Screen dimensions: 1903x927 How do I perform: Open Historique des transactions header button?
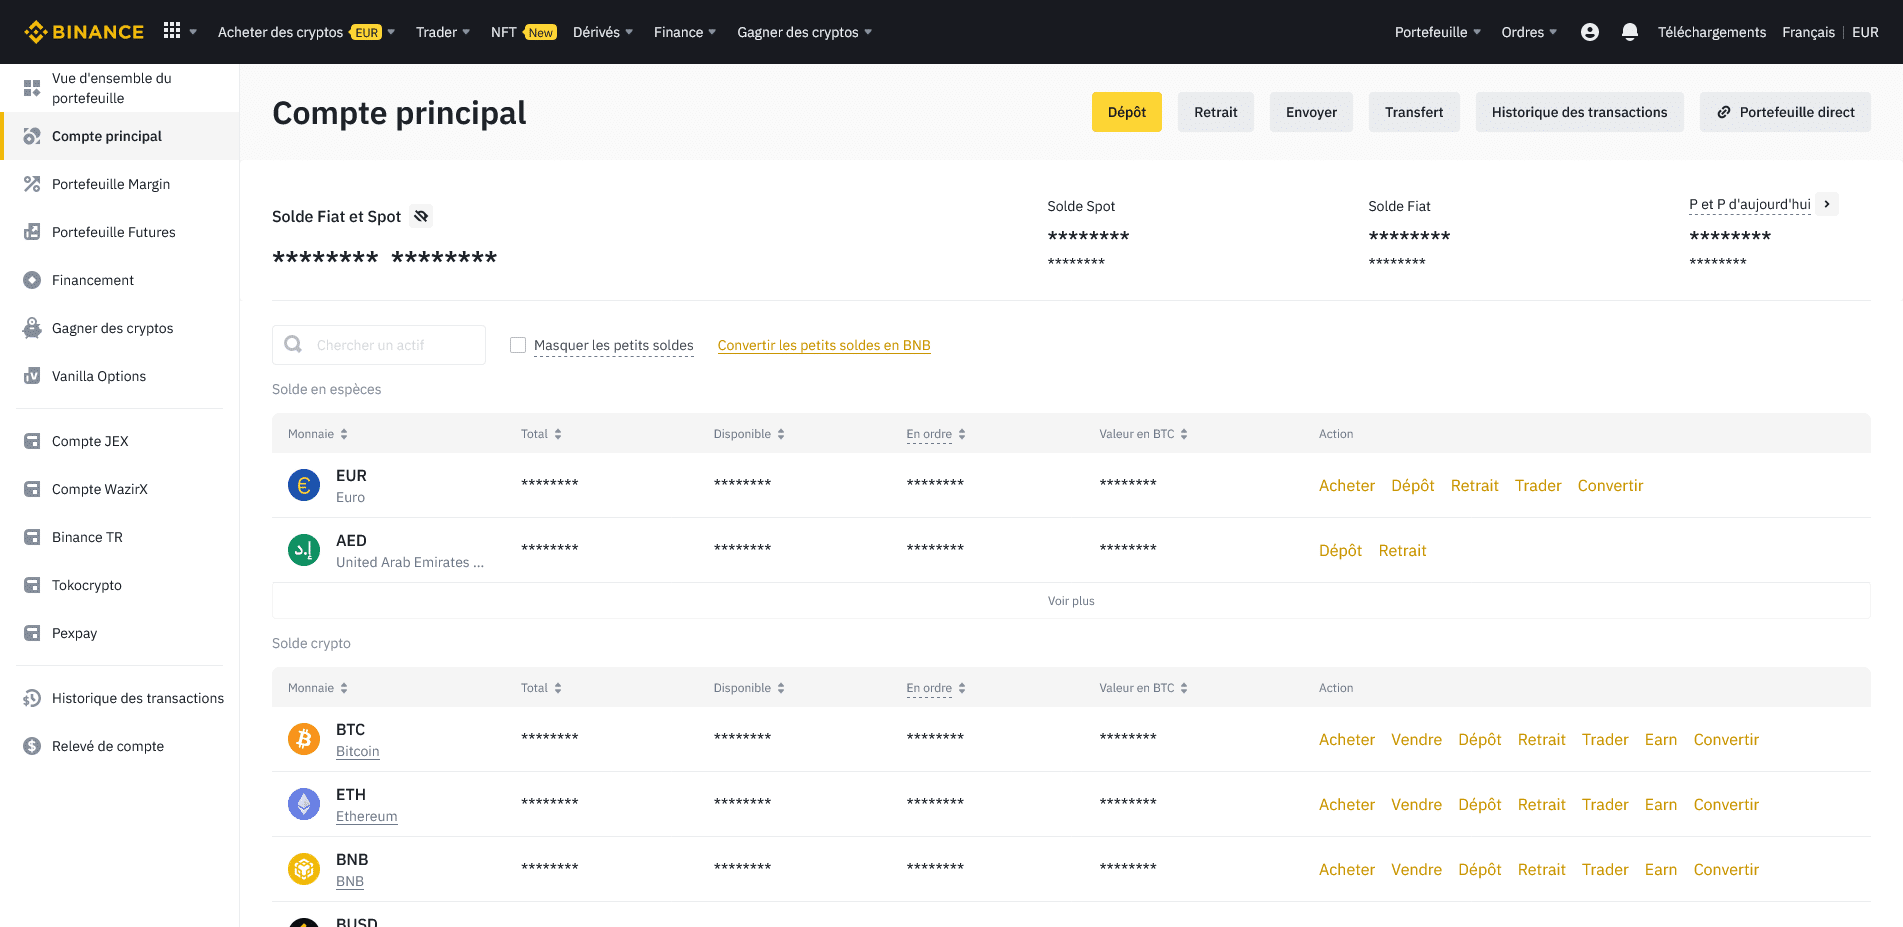pos(1580,112)
